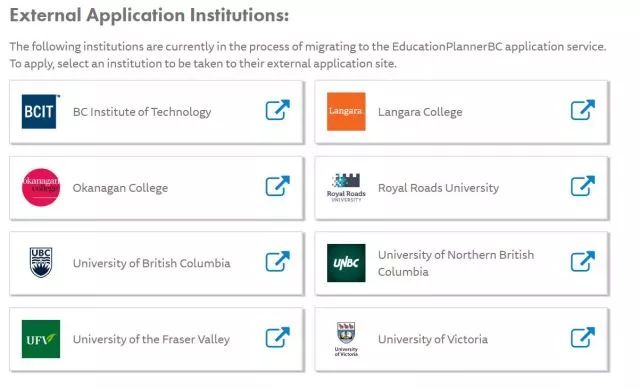Viewport: 640px width, 389px height.
Task: Click the University of Victoria crest logo
Action: 346,339
